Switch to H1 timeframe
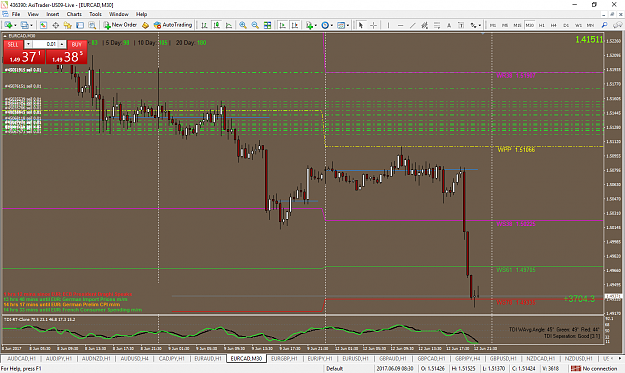This screenshot has height=373, width=625. 542,25
